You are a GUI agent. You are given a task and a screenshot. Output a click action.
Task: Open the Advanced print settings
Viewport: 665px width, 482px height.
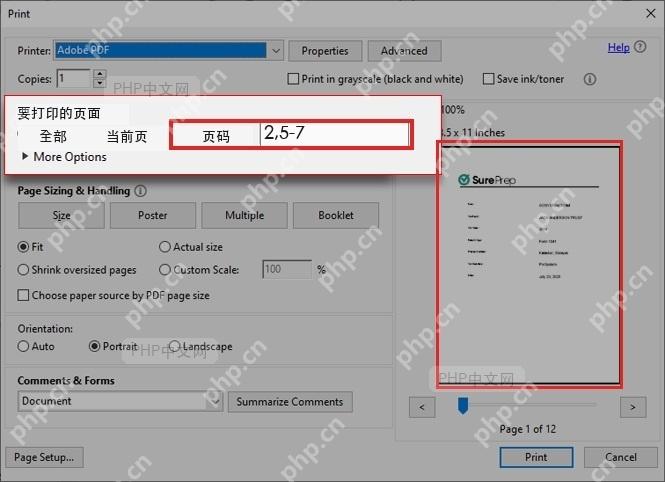(404, 51)
